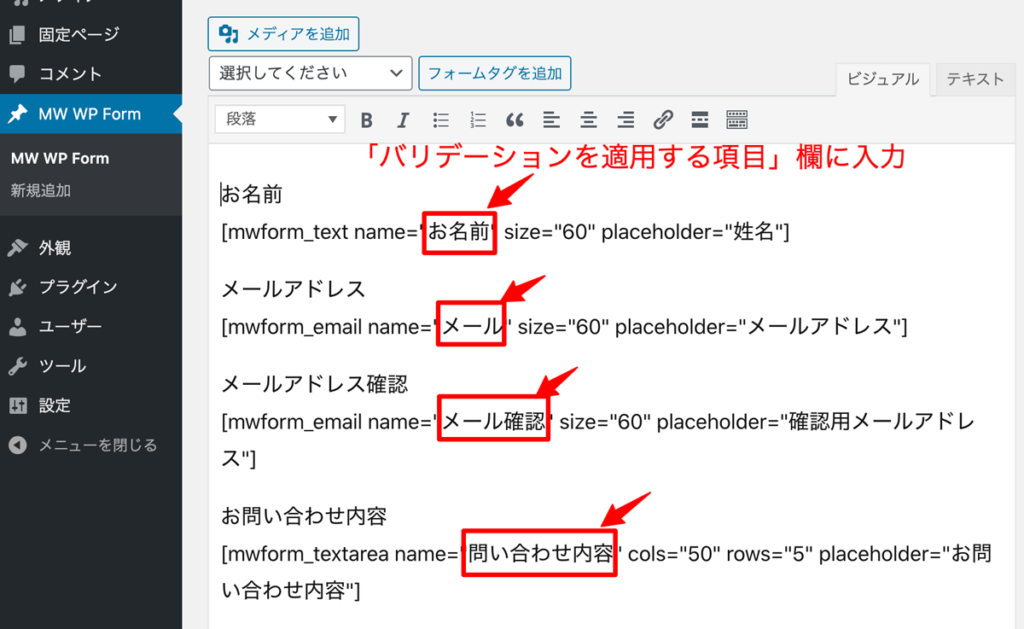1024x629 pixels.
Task: Insert a bulleted list
Action: [x=441, y=120]
